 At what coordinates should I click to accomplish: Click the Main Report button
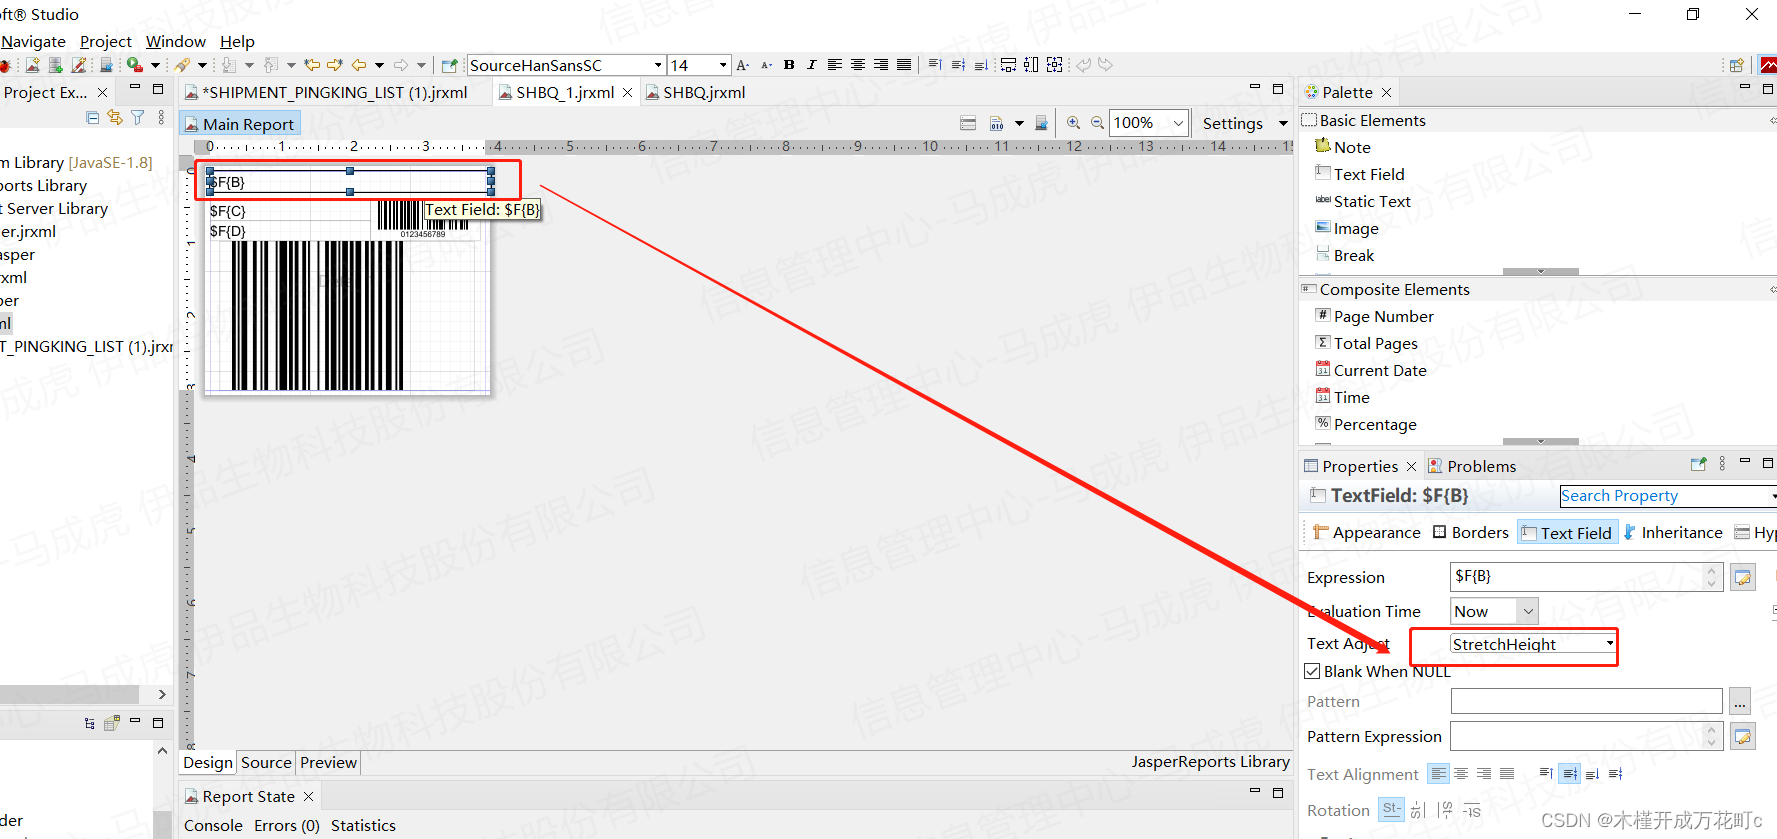tap(240, 124)
